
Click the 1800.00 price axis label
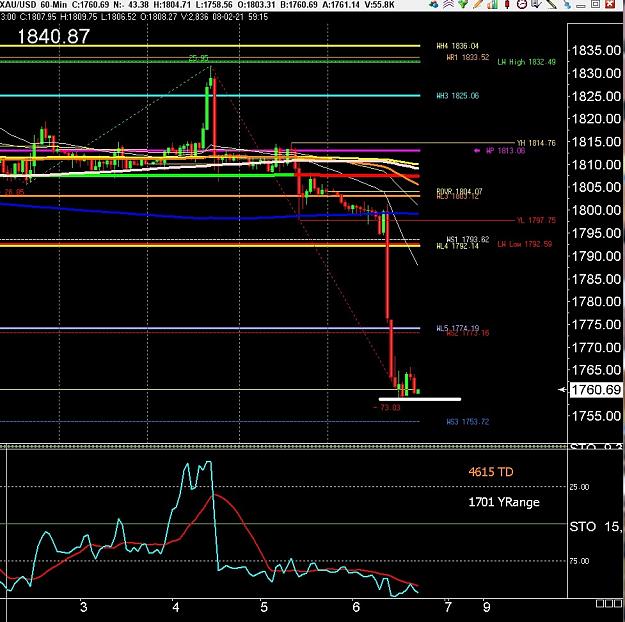596,210
